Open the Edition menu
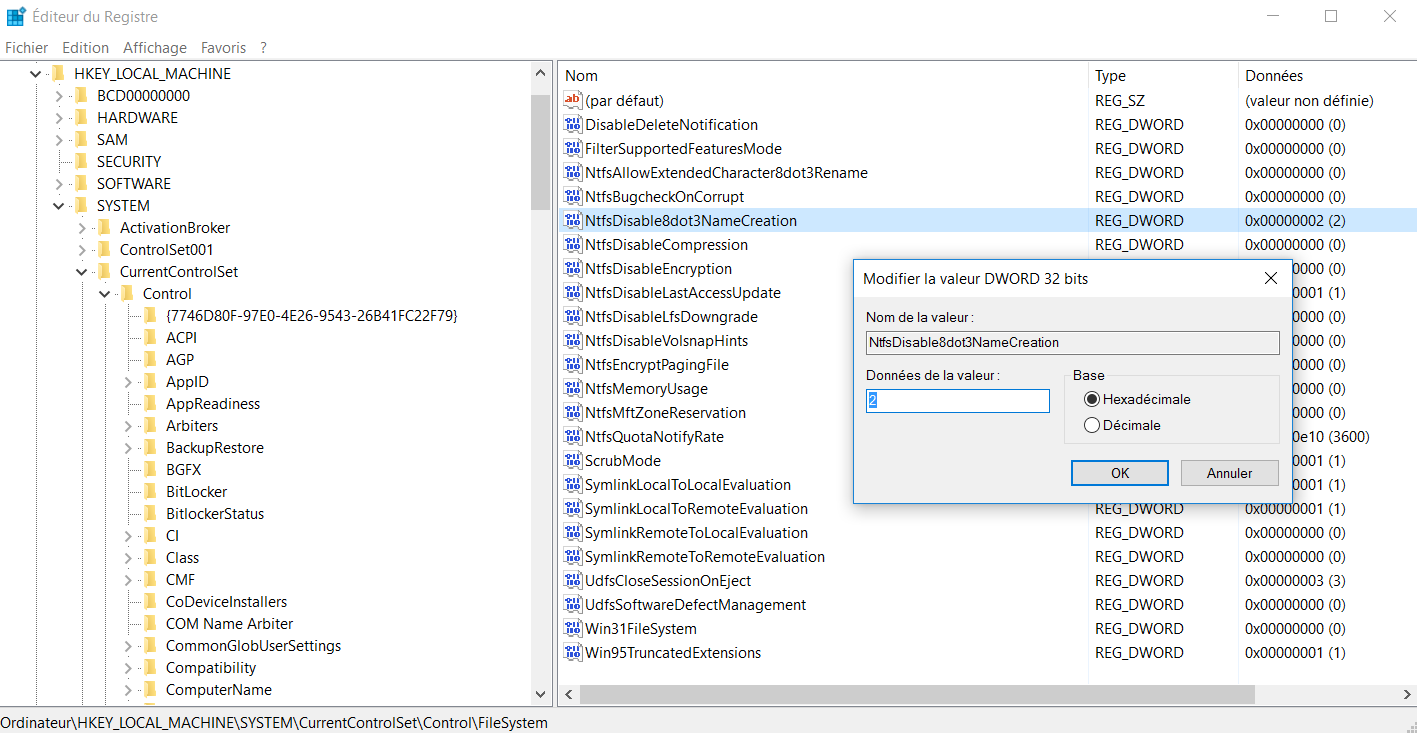Image resolution: width=1417 pixels, height=733 pixels. pos(85,47)
